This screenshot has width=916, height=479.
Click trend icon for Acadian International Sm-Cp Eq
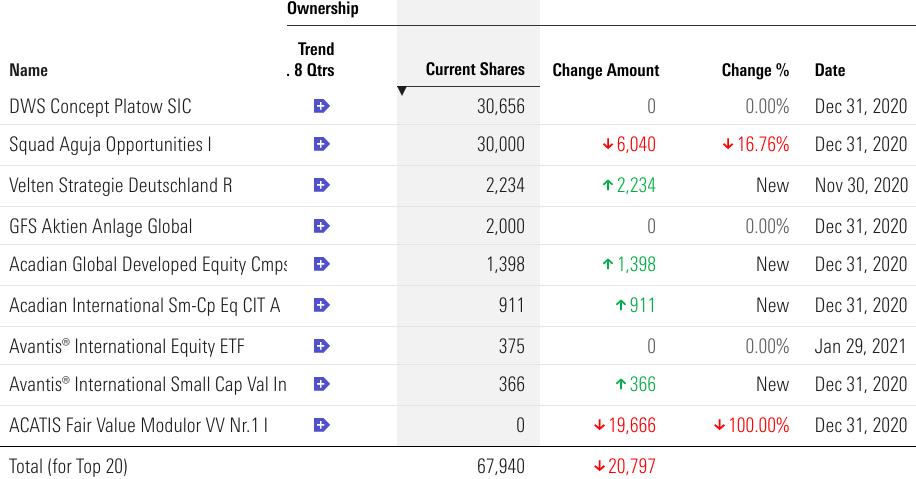tap(321, 305)
